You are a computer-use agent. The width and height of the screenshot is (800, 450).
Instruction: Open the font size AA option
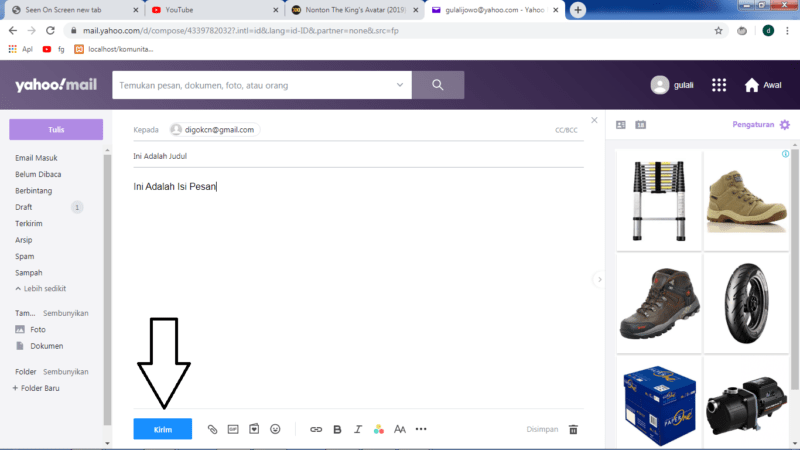click(x=400, y=430)
